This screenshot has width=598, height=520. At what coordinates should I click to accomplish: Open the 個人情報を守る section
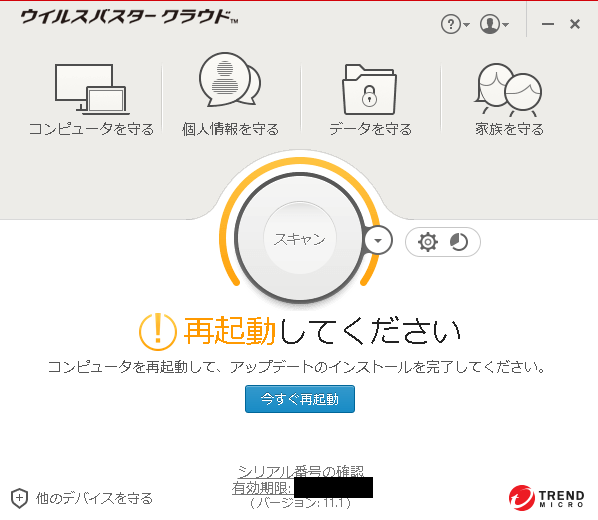click(x=230, y=95)
